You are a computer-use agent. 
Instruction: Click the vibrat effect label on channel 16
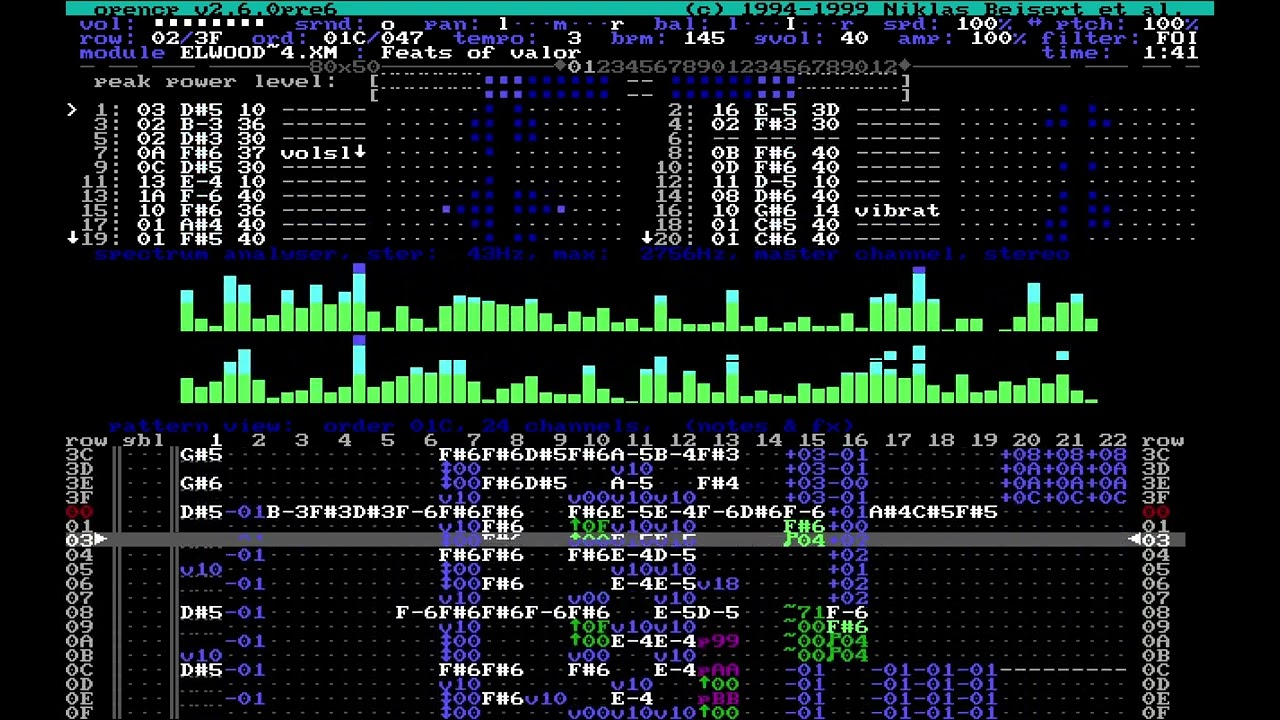pyautogui.click(x=897, y=211)
